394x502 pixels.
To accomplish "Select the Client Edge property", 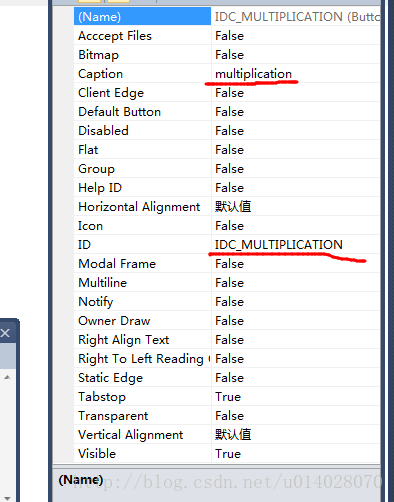I will click(142, 93).
